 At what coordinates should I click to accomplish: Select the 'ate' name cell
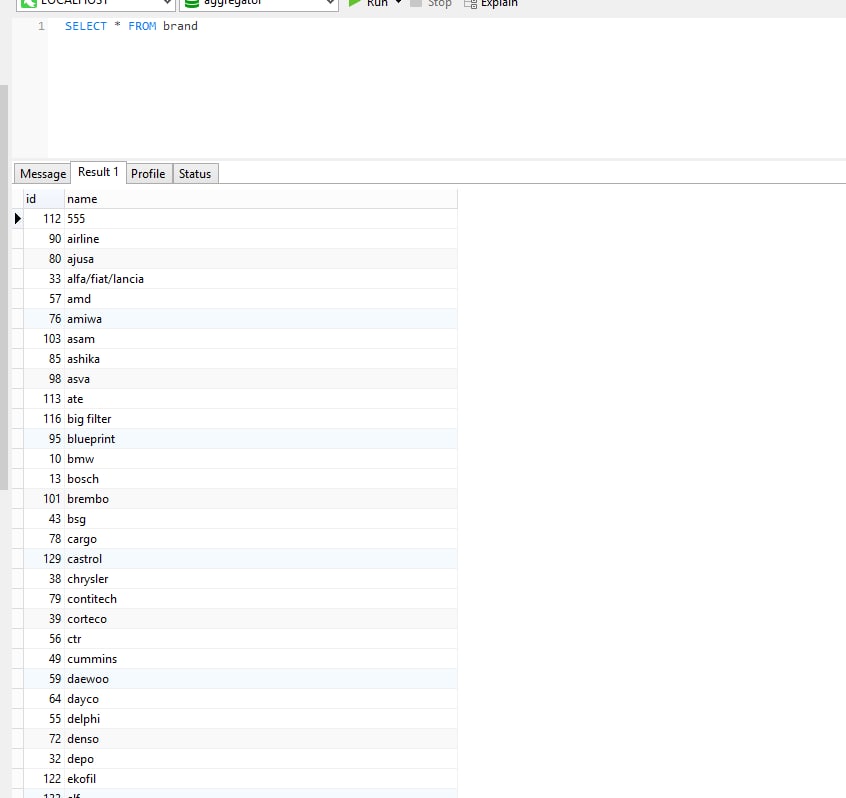(x=261, y=399)
